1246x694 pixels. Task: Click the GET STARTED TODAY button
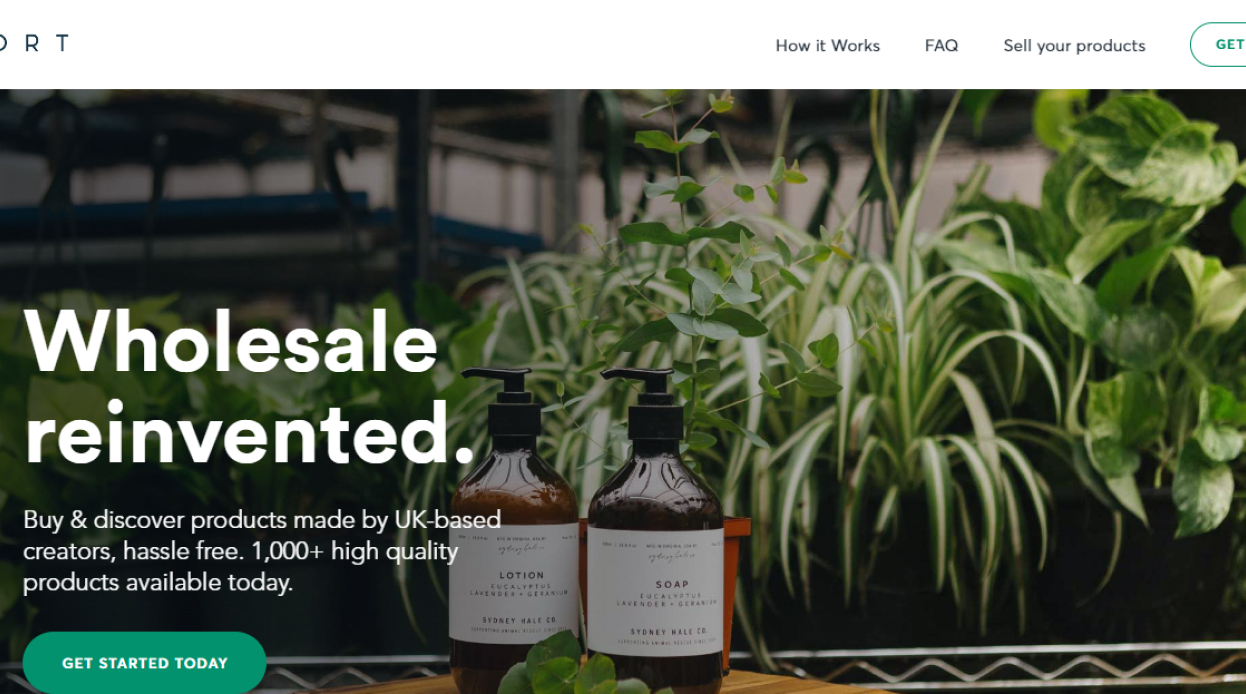tap(144, 662)
